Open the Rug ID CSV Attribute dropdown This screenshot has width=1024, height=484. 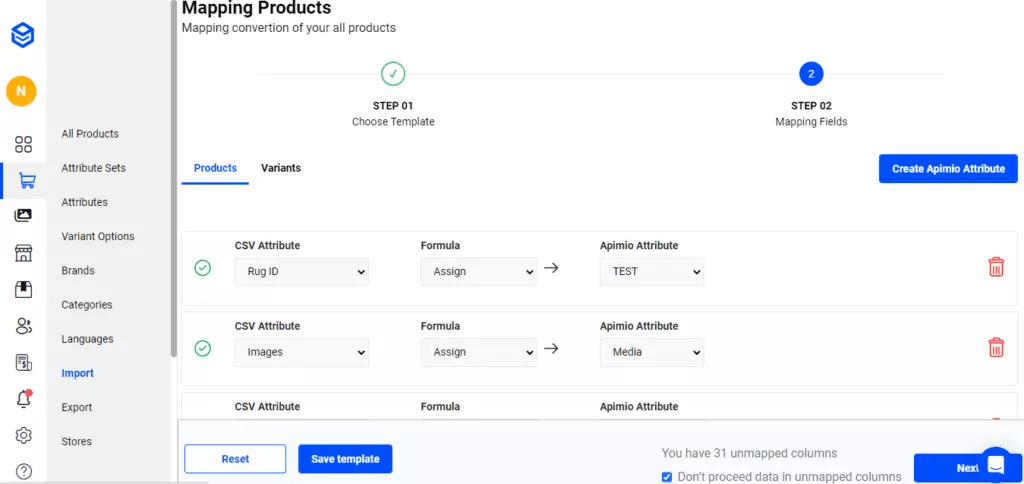coord(301,271)
